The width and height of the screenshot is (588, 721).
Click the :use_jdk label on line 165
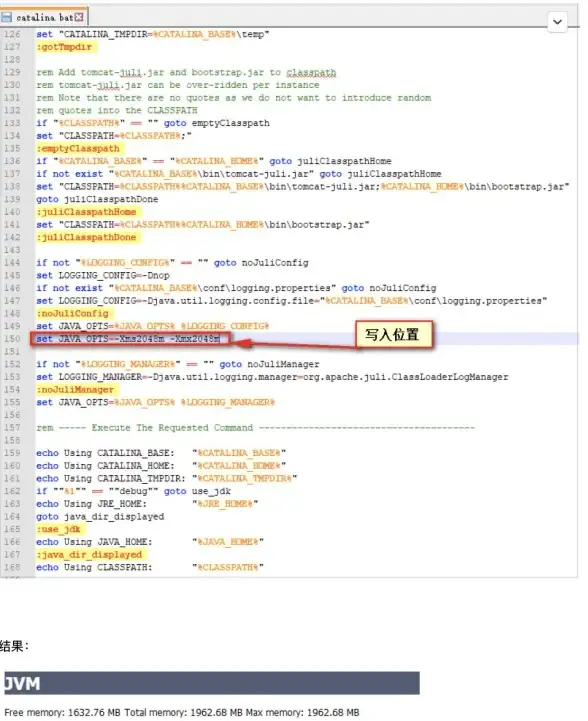point(58,529)
